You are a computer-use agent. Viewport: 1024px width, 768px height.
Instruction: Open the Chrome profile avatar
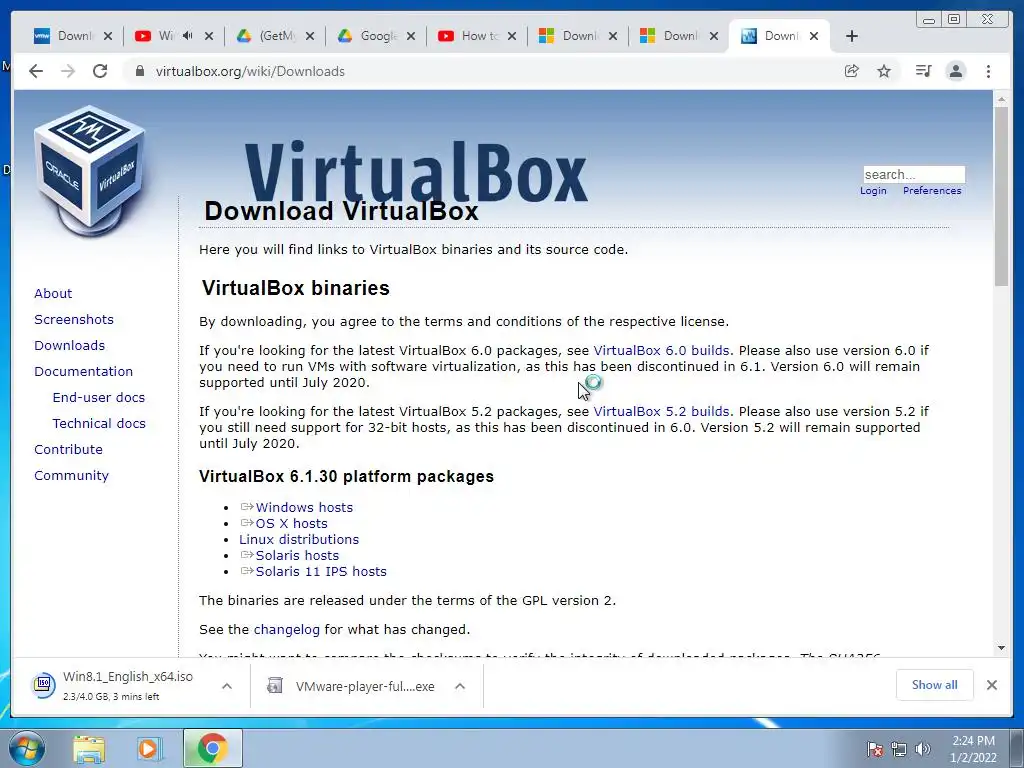955,71
